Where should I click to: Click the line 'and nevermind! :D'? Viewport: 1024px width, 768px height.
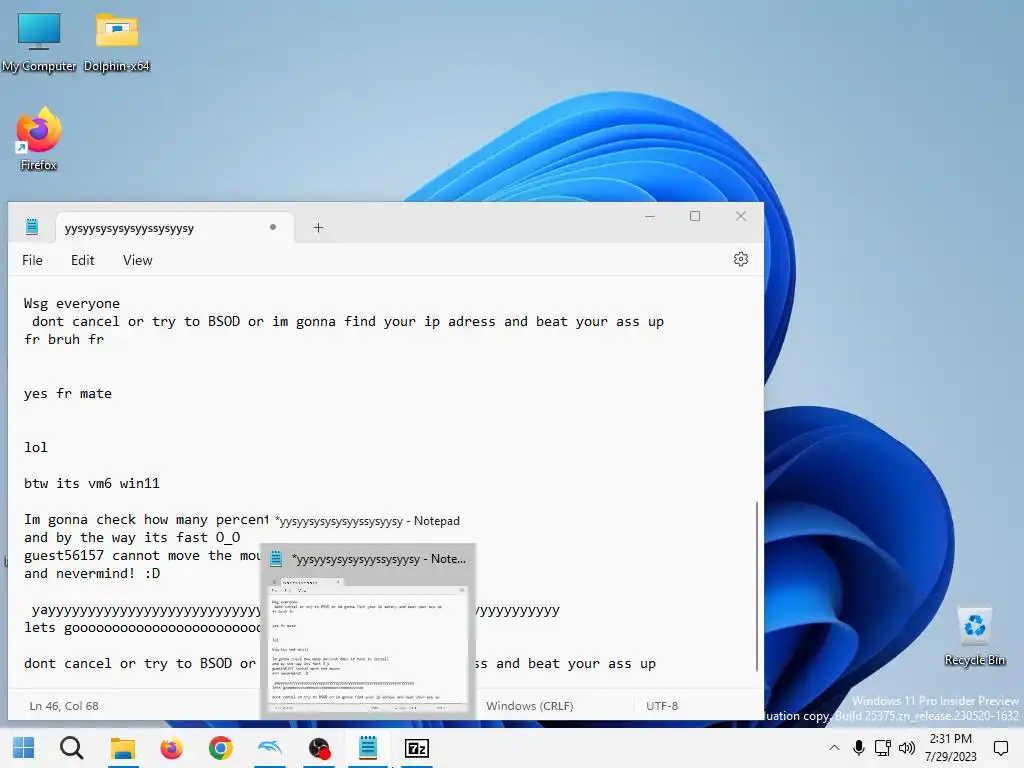tap(92, 573)
